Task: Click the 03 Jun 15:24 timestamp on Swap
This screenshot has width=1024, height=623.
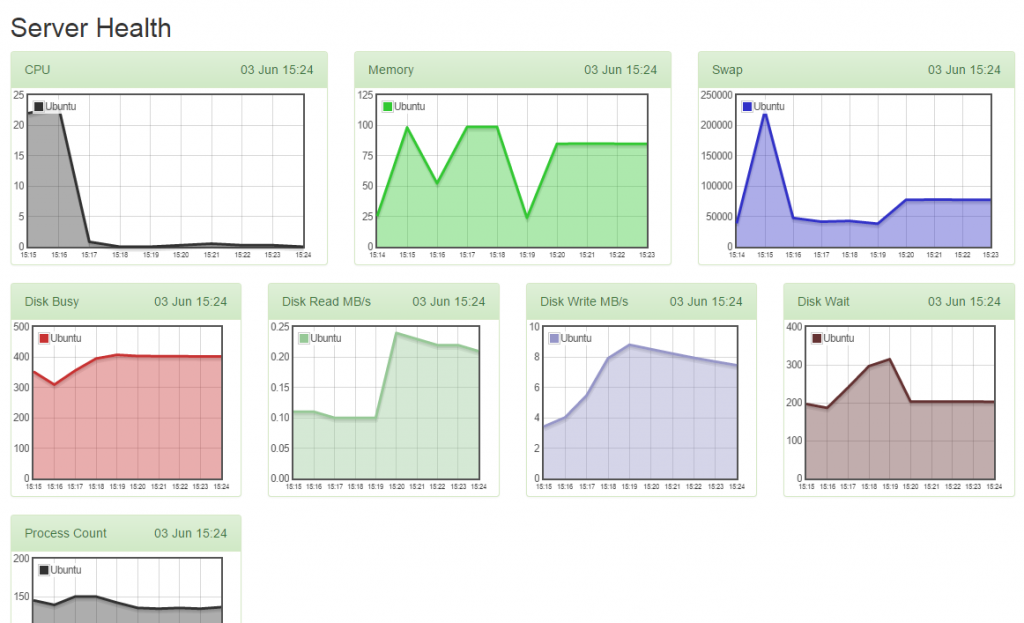Action: 967,69
